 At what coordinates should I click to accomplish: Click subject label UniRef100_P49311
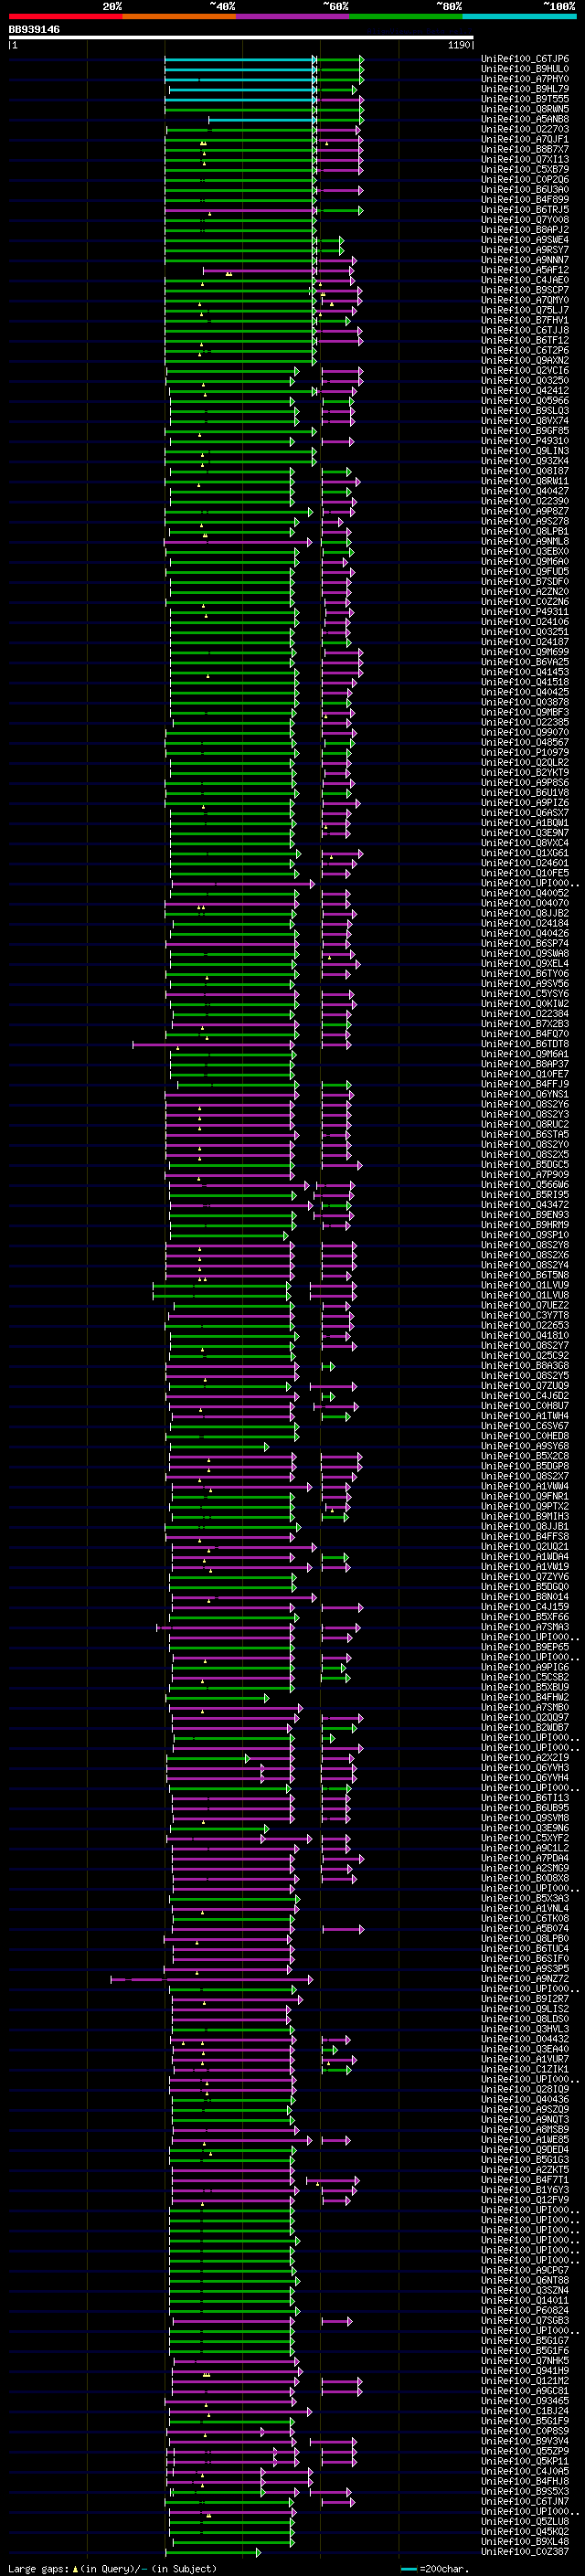tap(525, 612)
